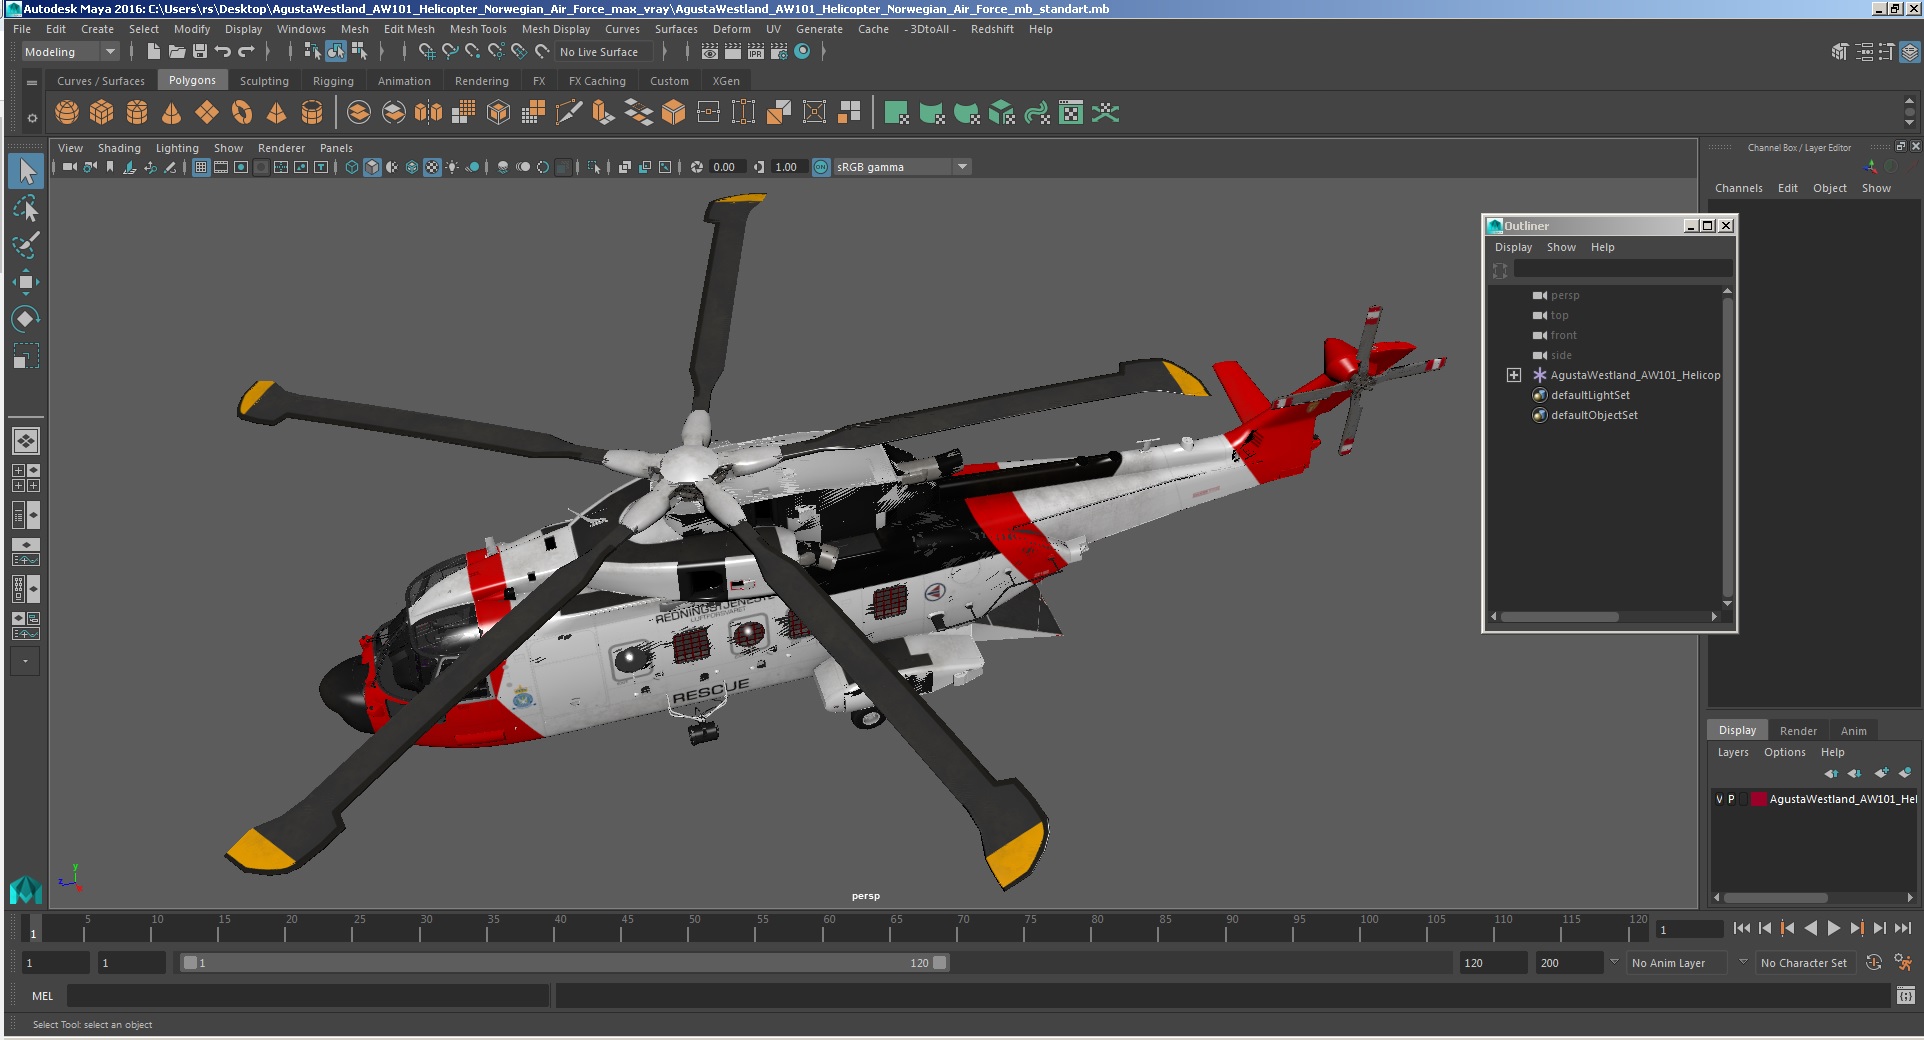Click the Save Scene disk icon

point(199,52)
